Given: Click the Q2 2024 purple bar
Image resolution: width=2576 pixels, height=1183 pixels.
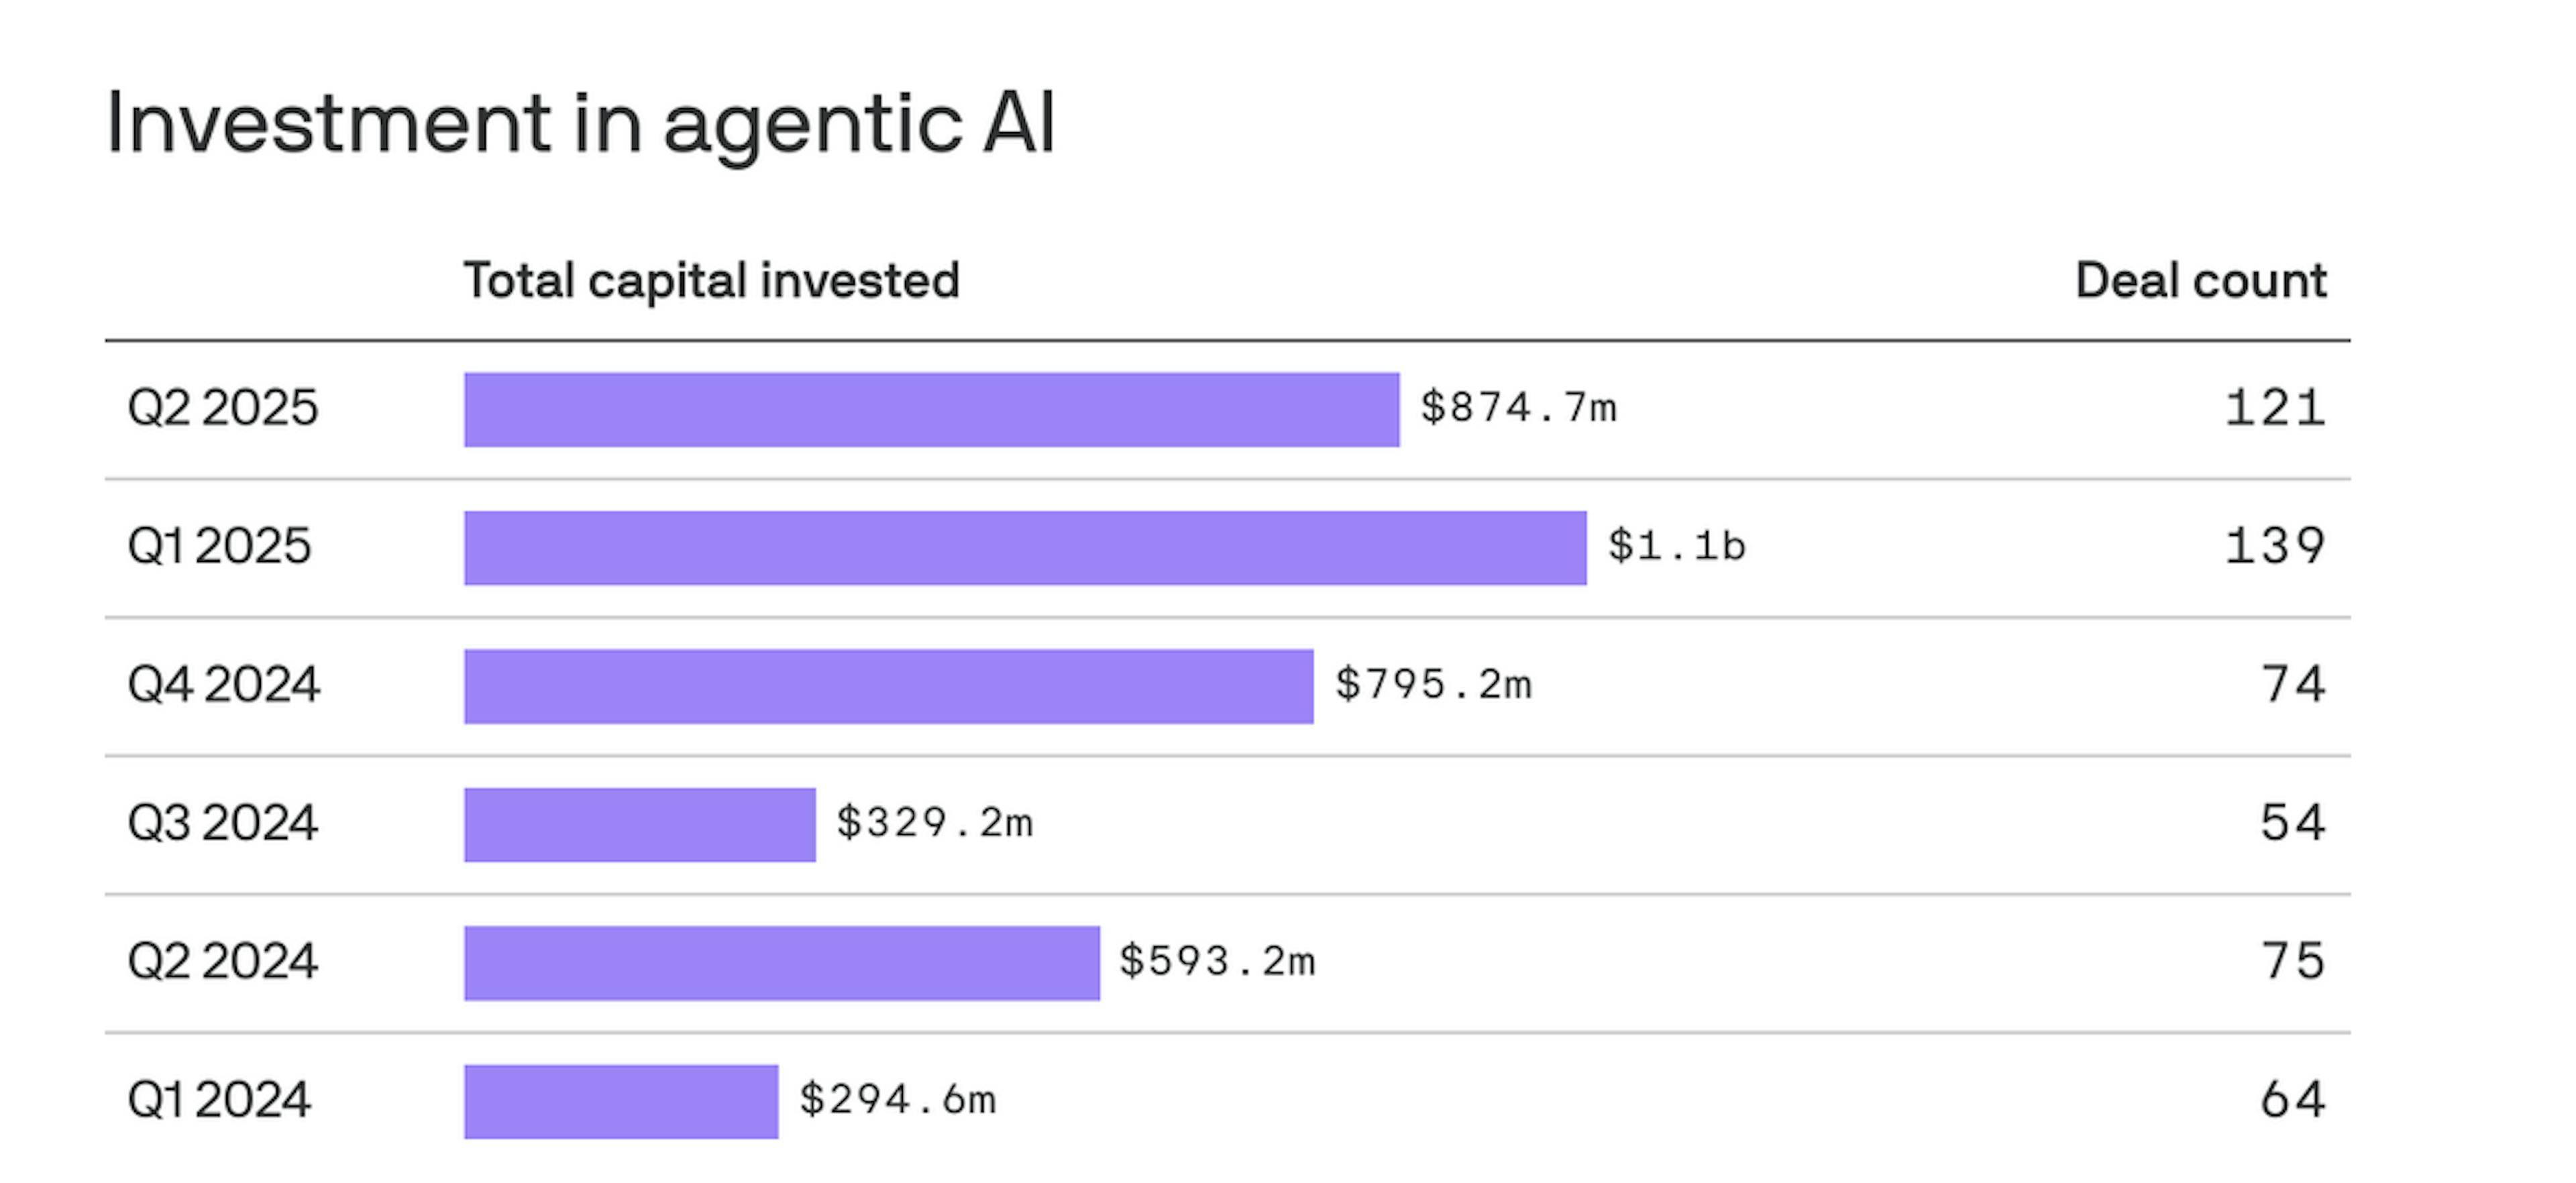Looking at the screenshot, I should (x=781, y=963).
